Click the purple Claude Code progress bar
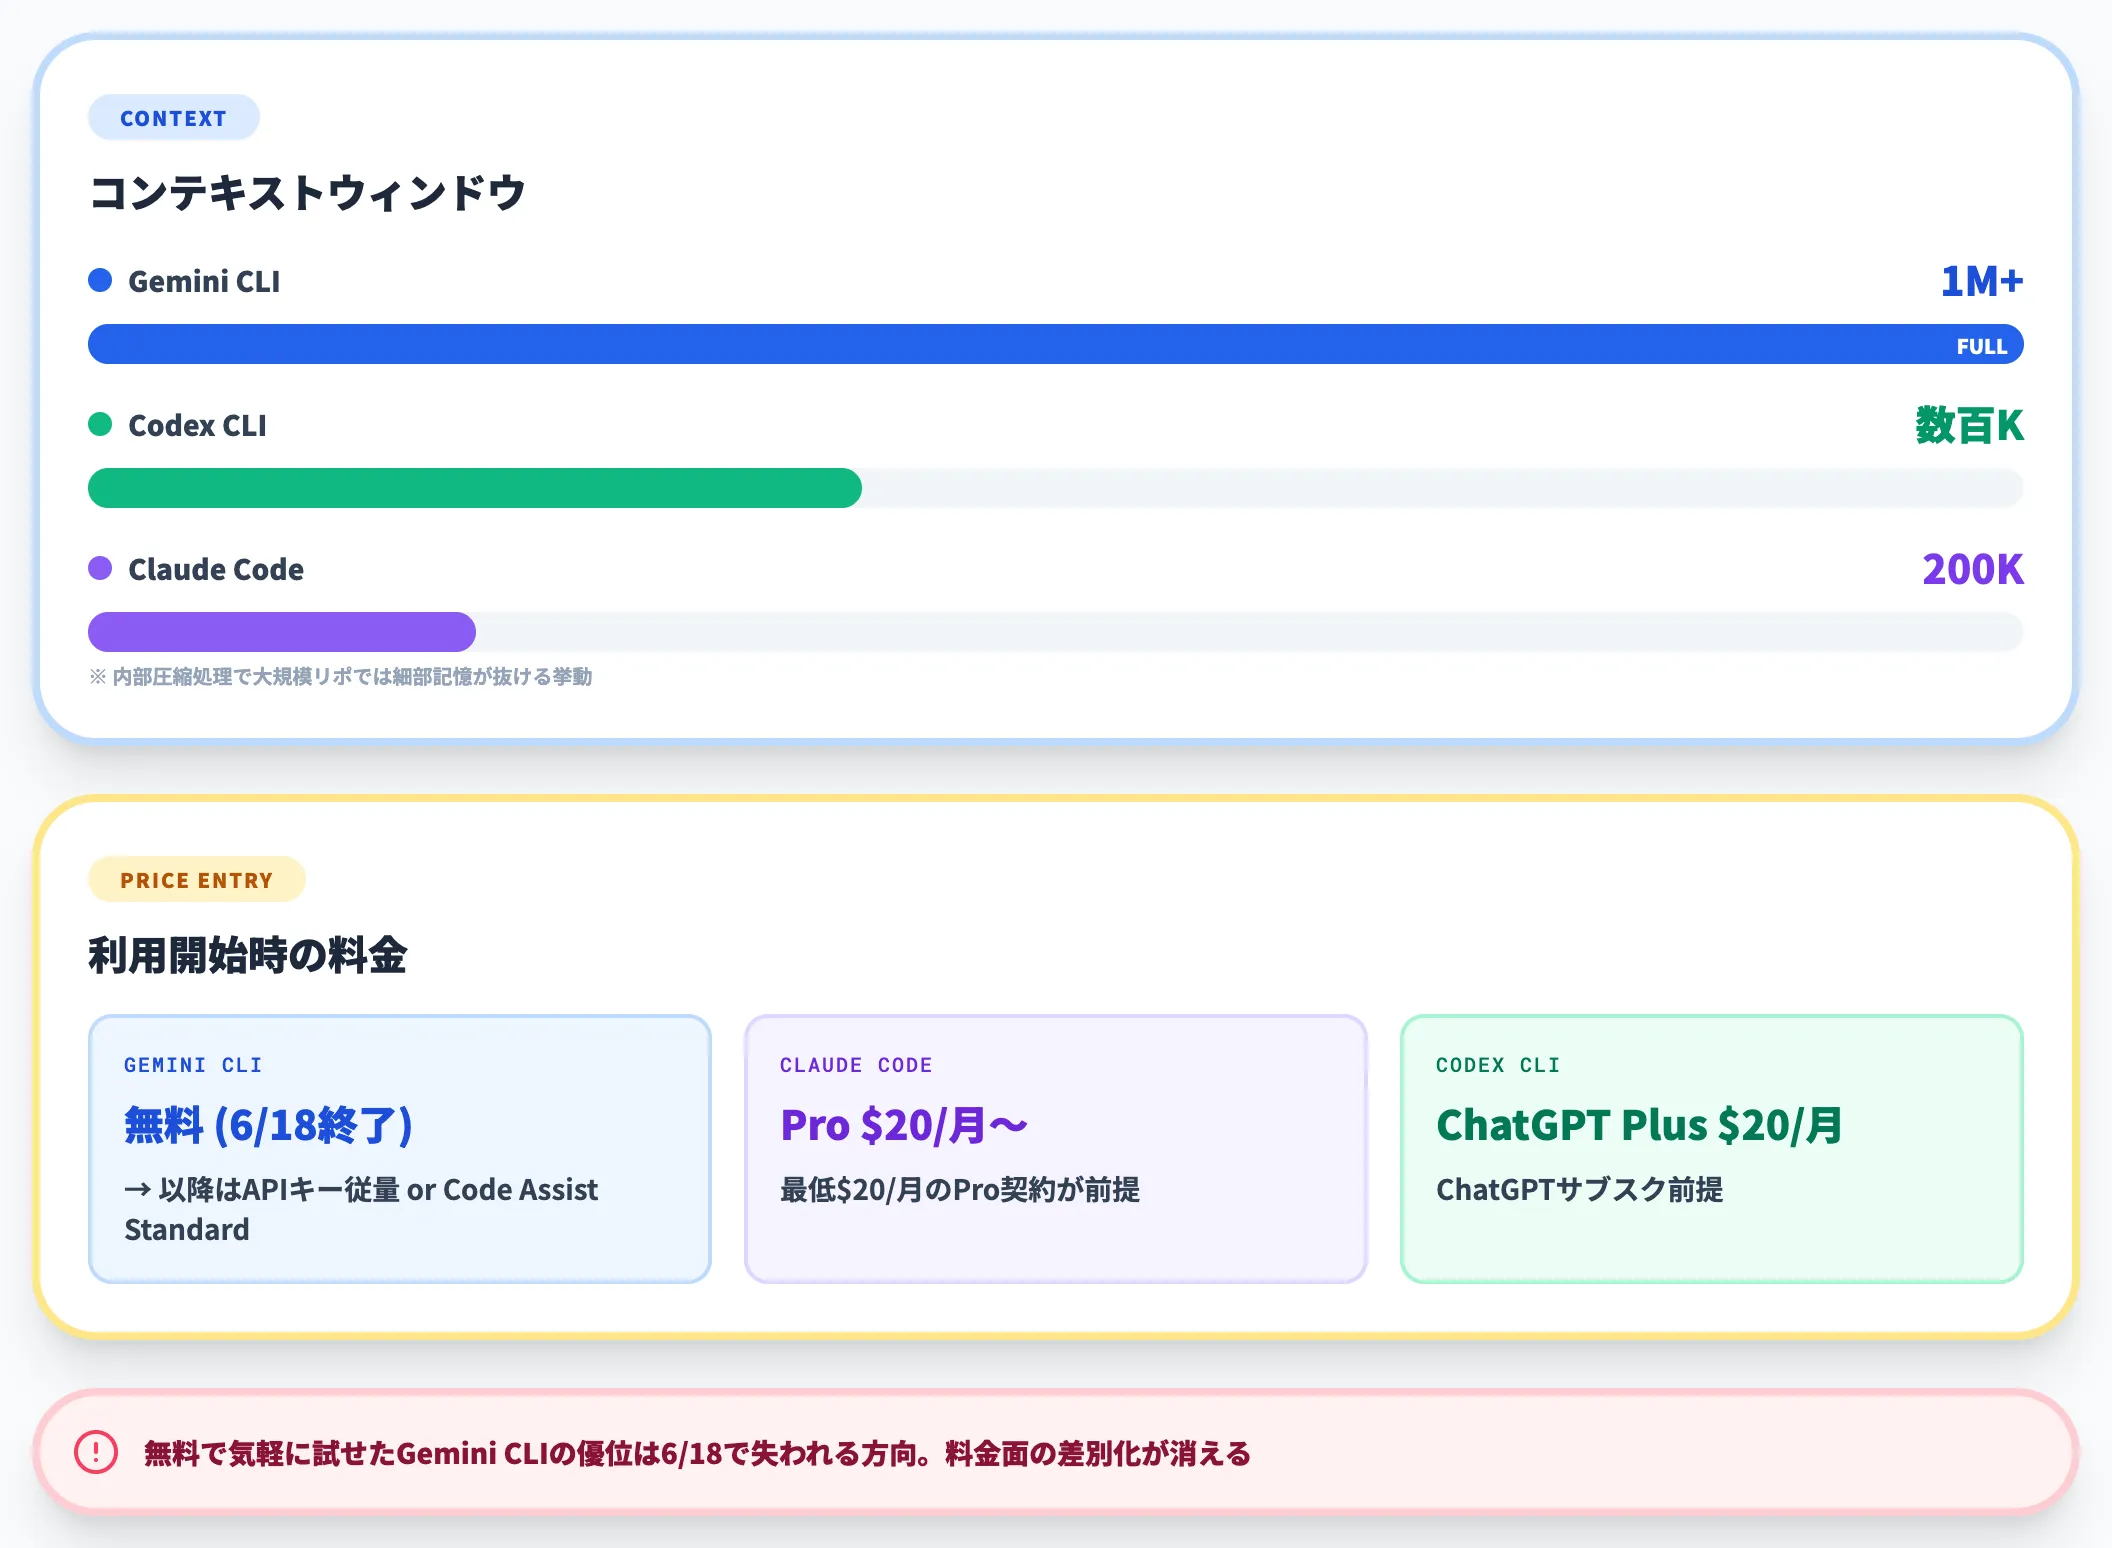 pyautogui.click(x=282, y=632)
